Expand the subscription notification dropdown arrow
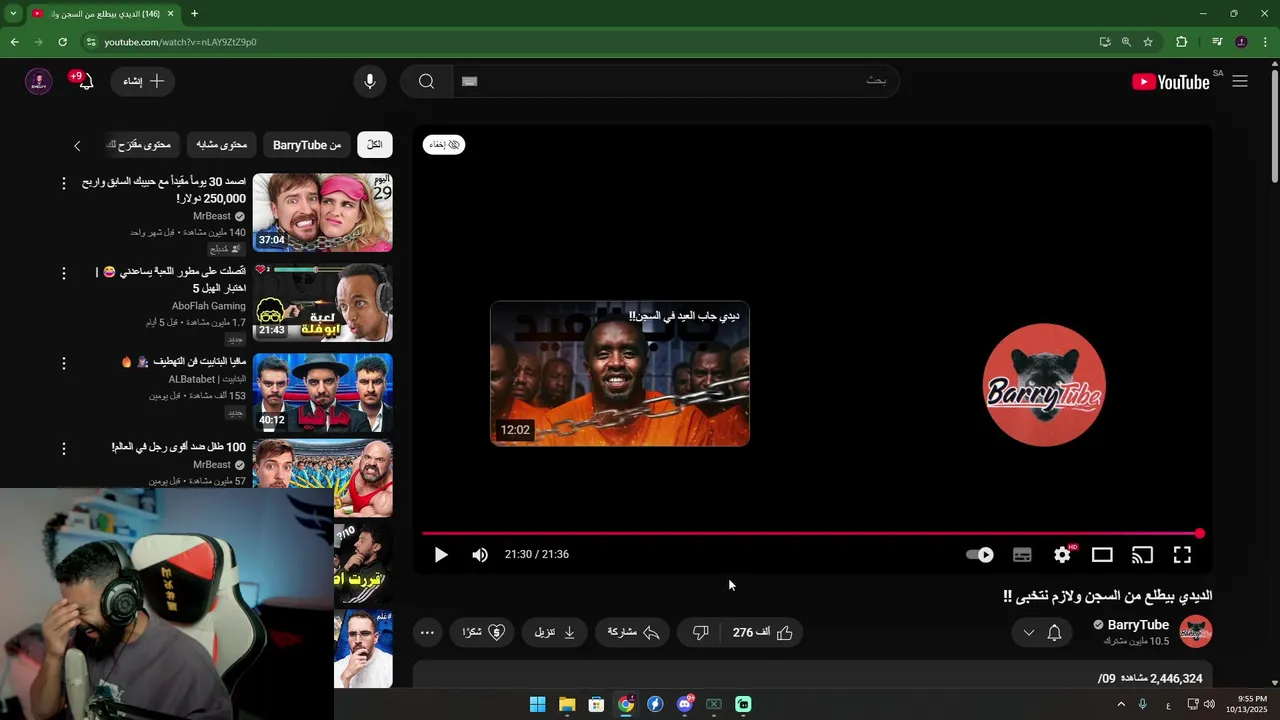 click(x=1028, y=632)
